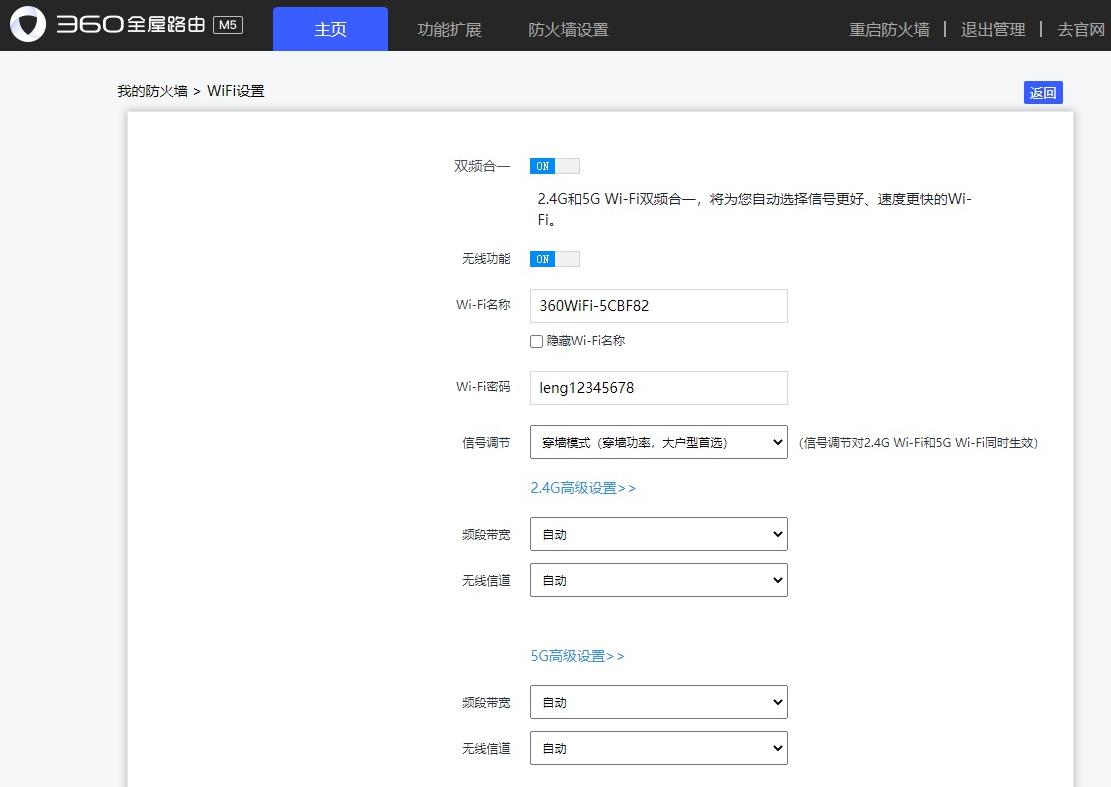Open the 5G 无线信道 channel dropdown

658,747
